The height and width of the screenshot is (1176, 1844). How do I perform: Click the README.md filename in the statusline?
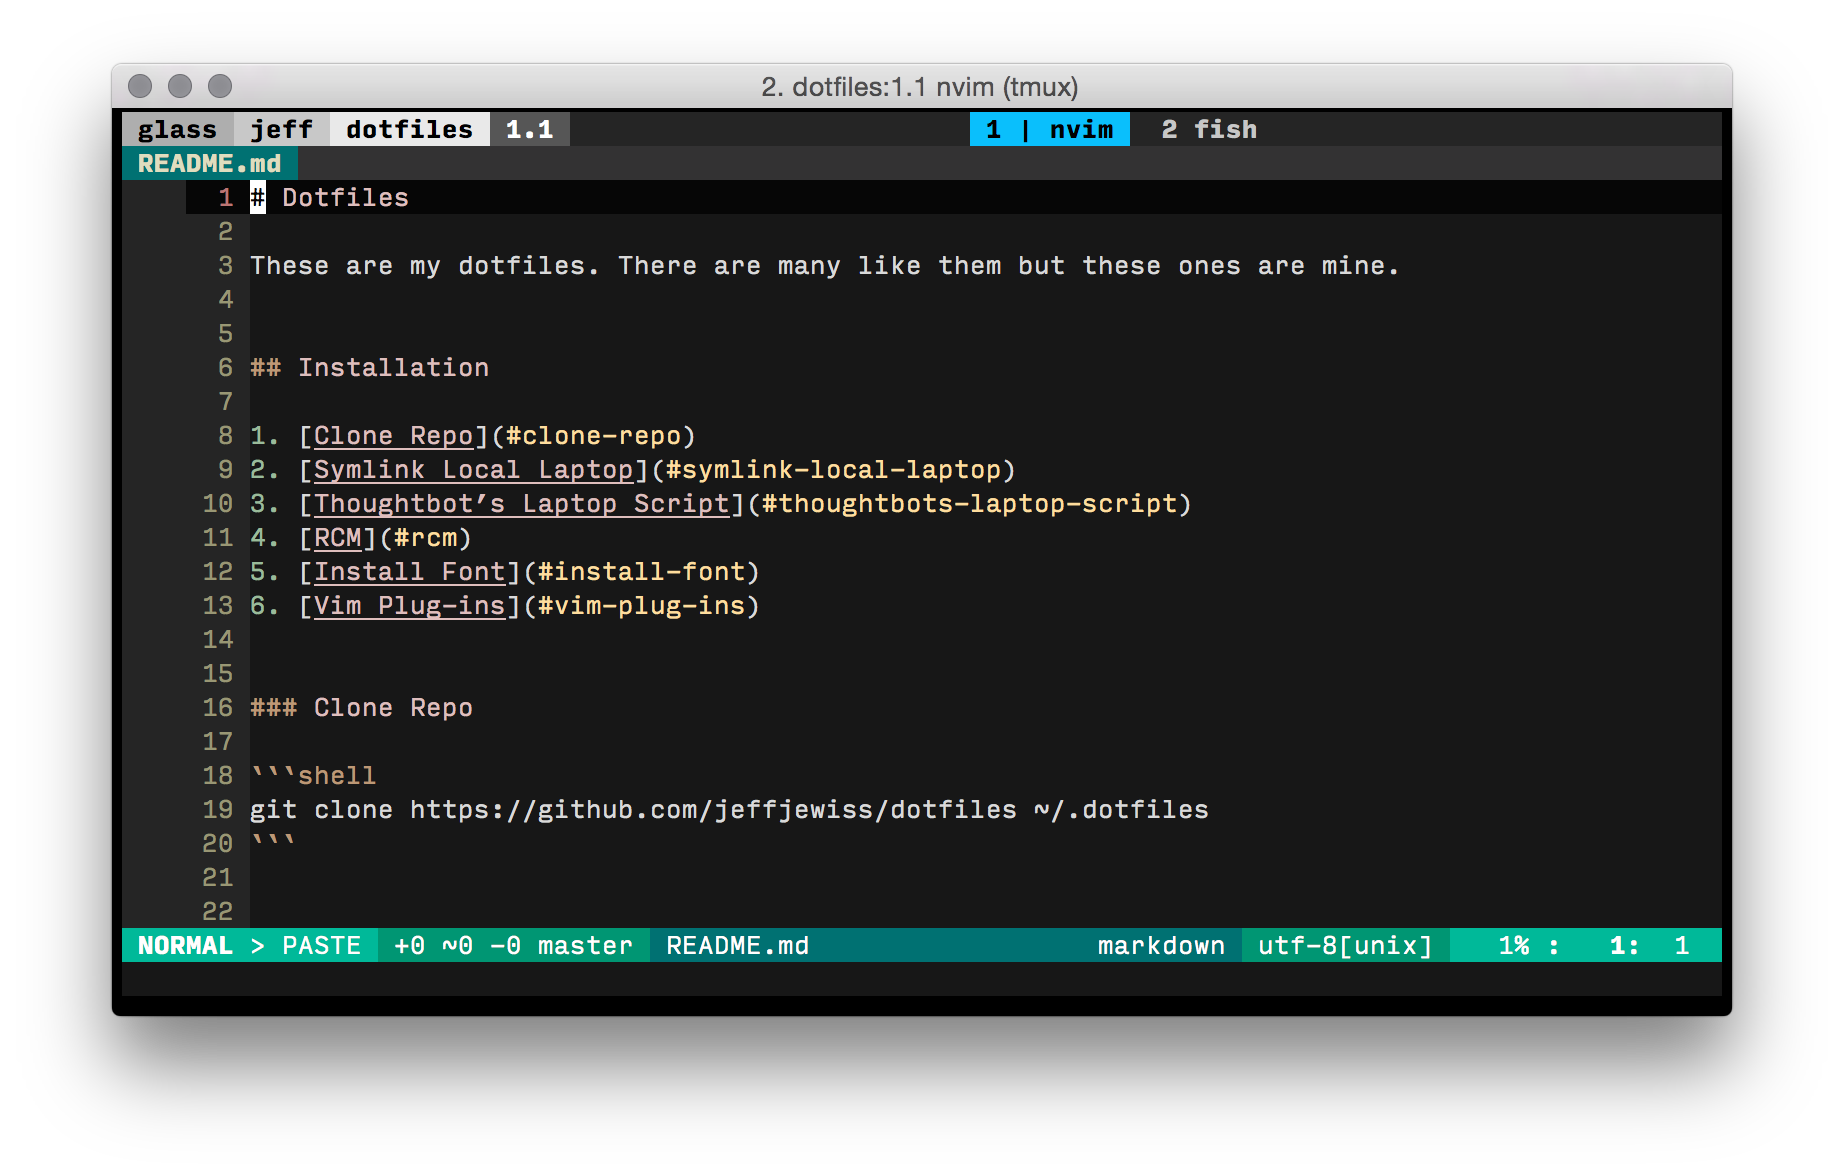click(737, 945)
